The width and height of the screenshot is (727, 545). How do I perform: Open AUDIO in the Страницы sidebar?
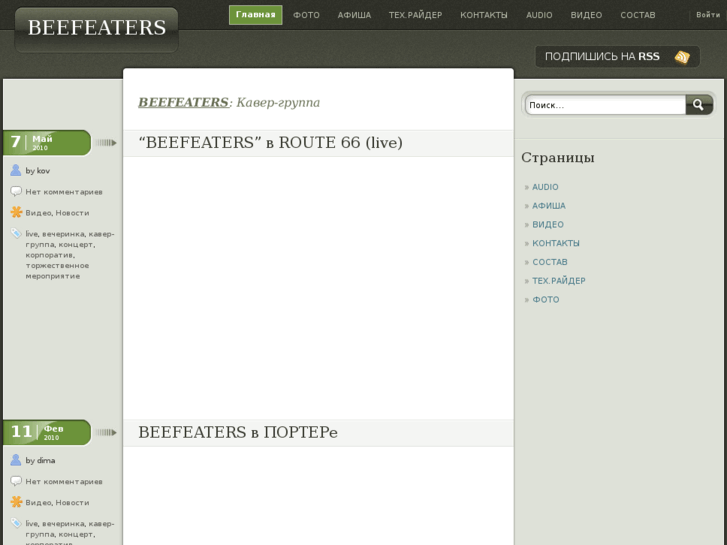tap(545, 187)
